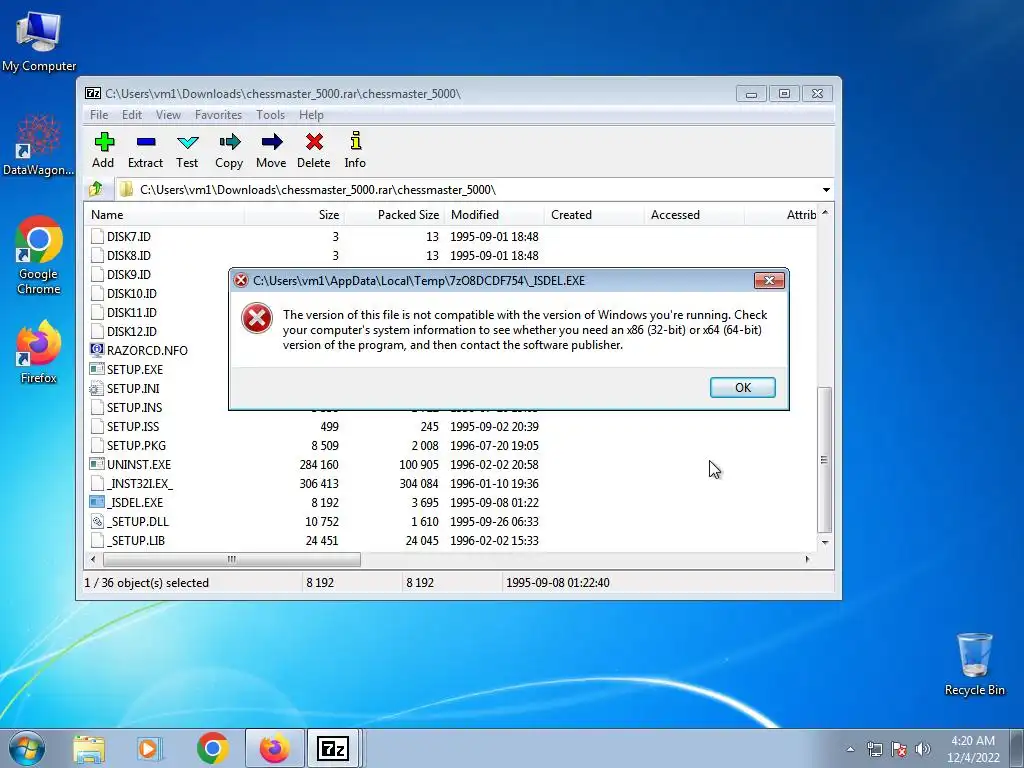Select the UNINST.EXE file icon
Viewport: 1024px width, 768px height.
click(x=97, y=464)
